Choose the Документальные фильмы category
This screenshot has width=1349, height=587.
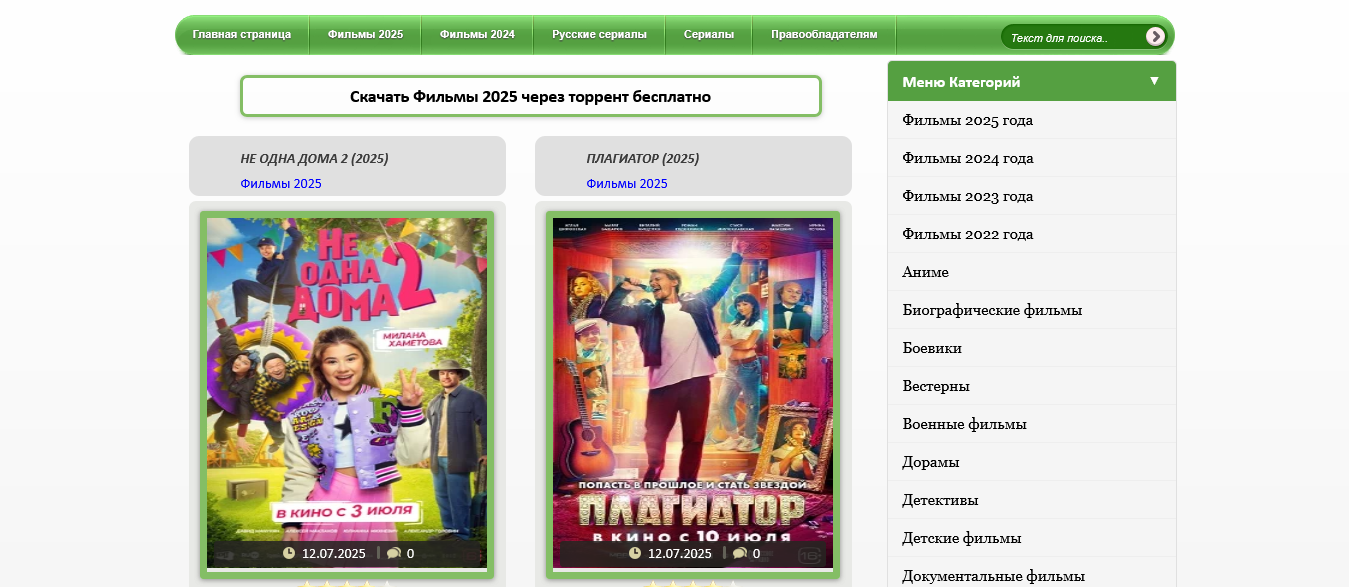[x=1032, y=573]
